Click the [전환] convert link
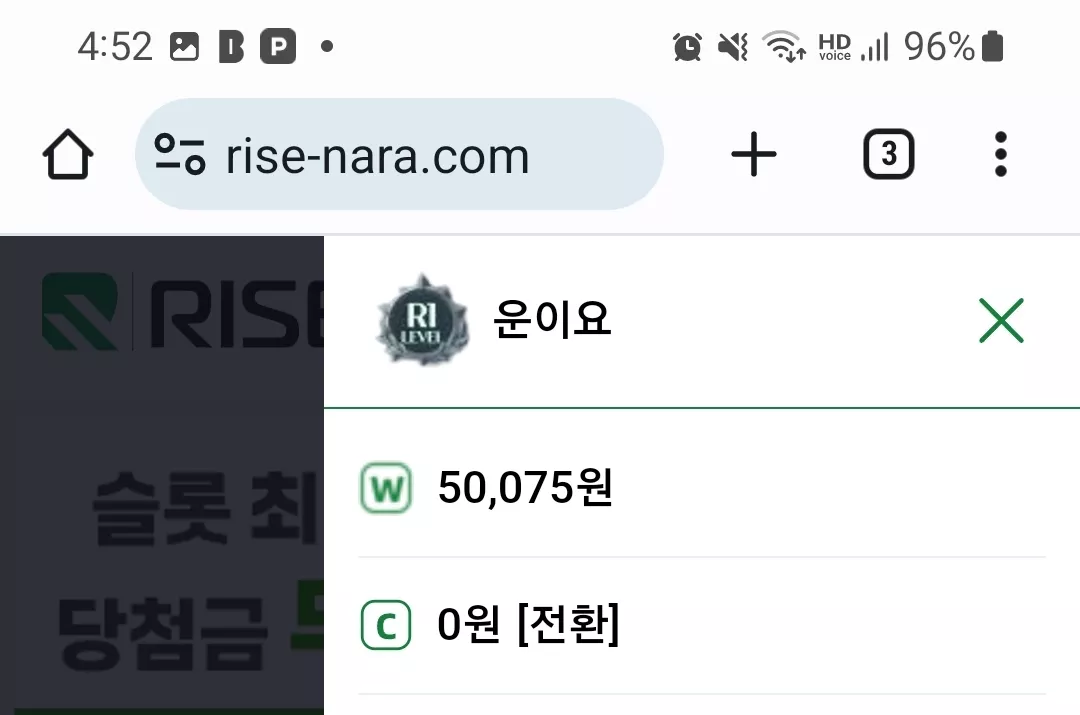Image resolution: width=1080 pixels, height=715 pixels. pyautogui.click(x=568, y=624)
